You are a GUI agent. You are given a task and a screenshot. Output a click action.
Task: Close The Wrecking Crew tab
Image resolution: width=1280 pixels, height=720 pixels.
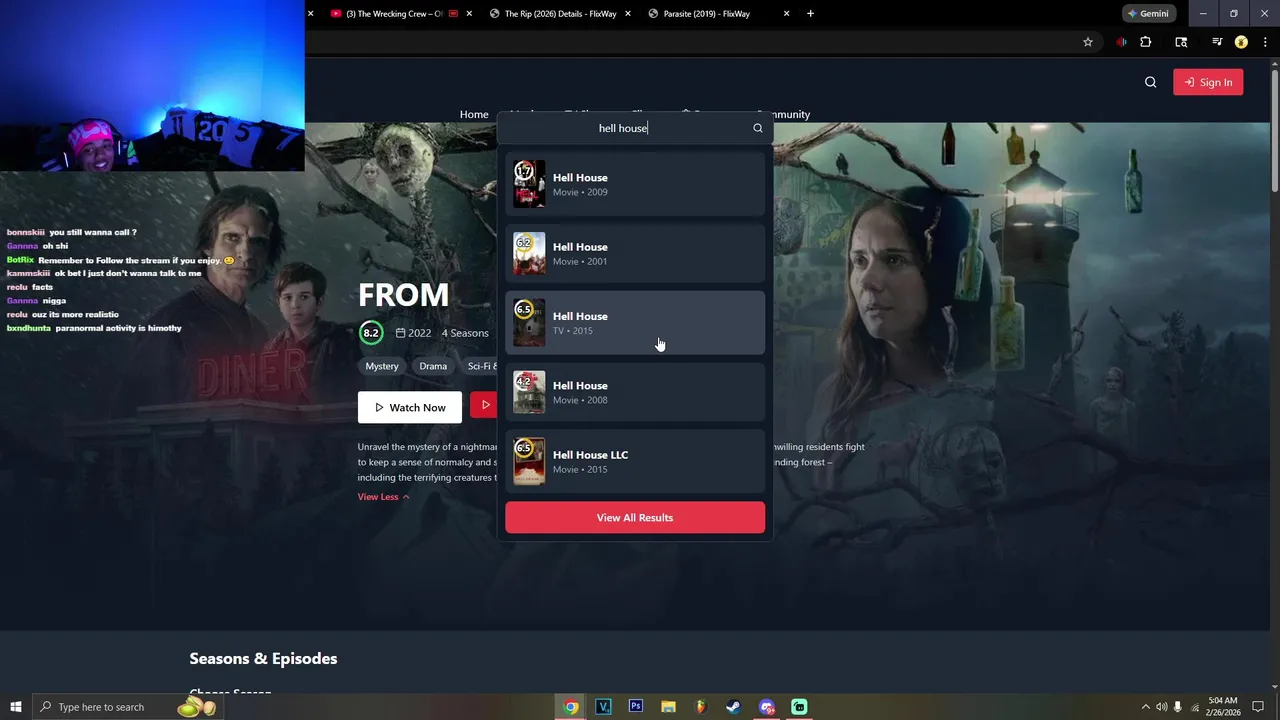[x=469, y=14]
